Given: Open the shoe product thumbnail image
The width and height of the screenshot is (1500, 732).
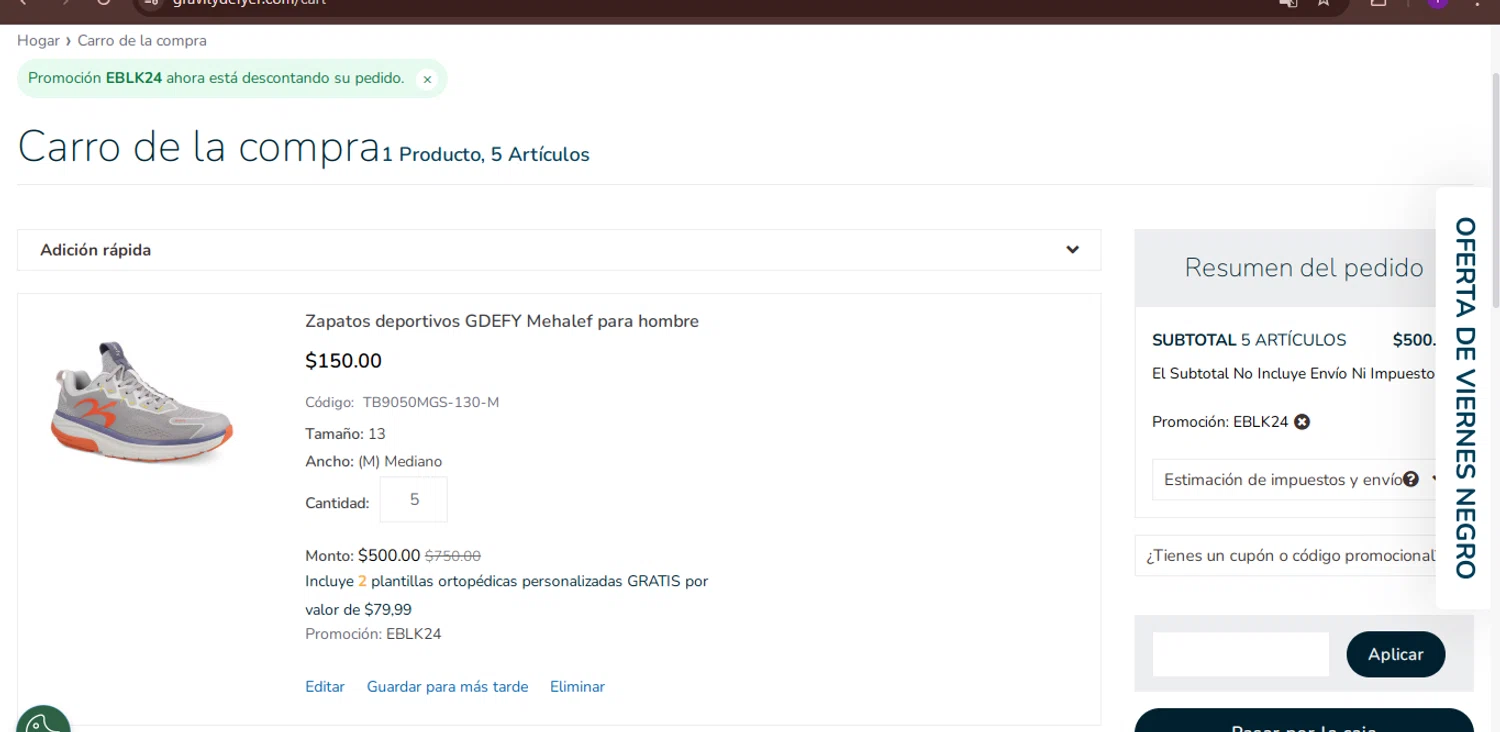Looking at the screenshot, I should click(x=141, y=403).
